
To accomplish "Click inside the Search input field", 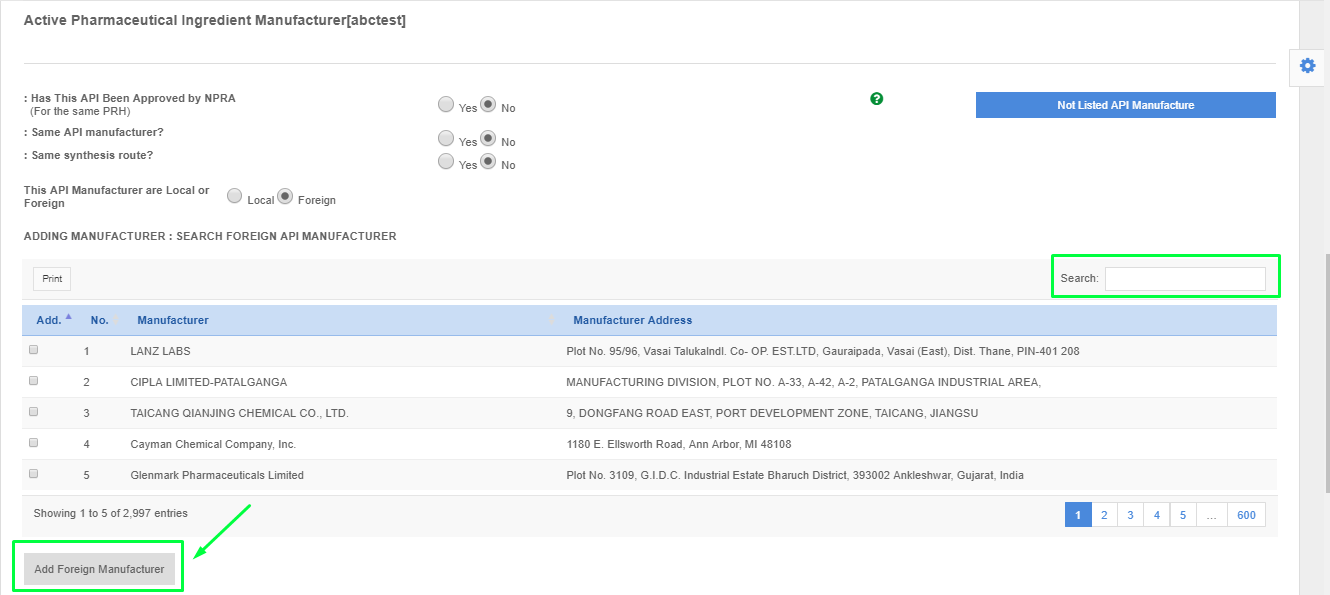I will [1185, 278].
